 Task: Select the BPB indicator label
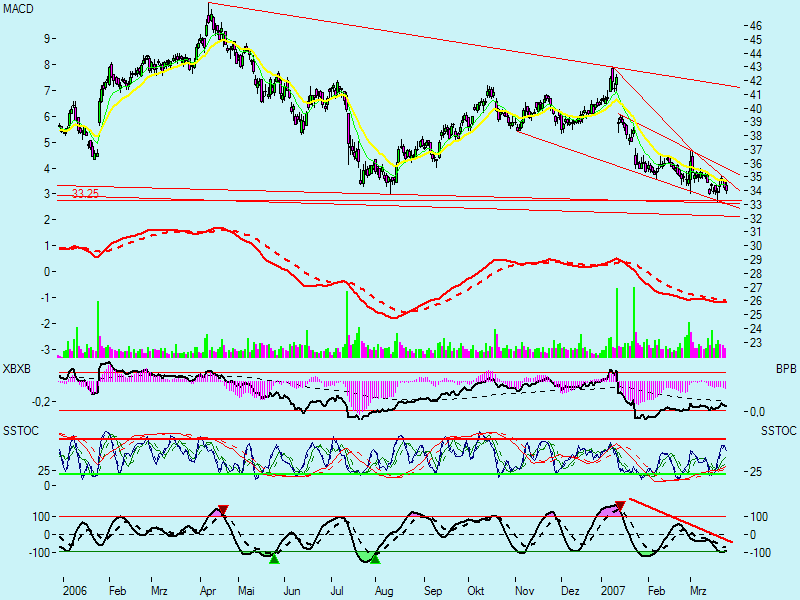786,369
